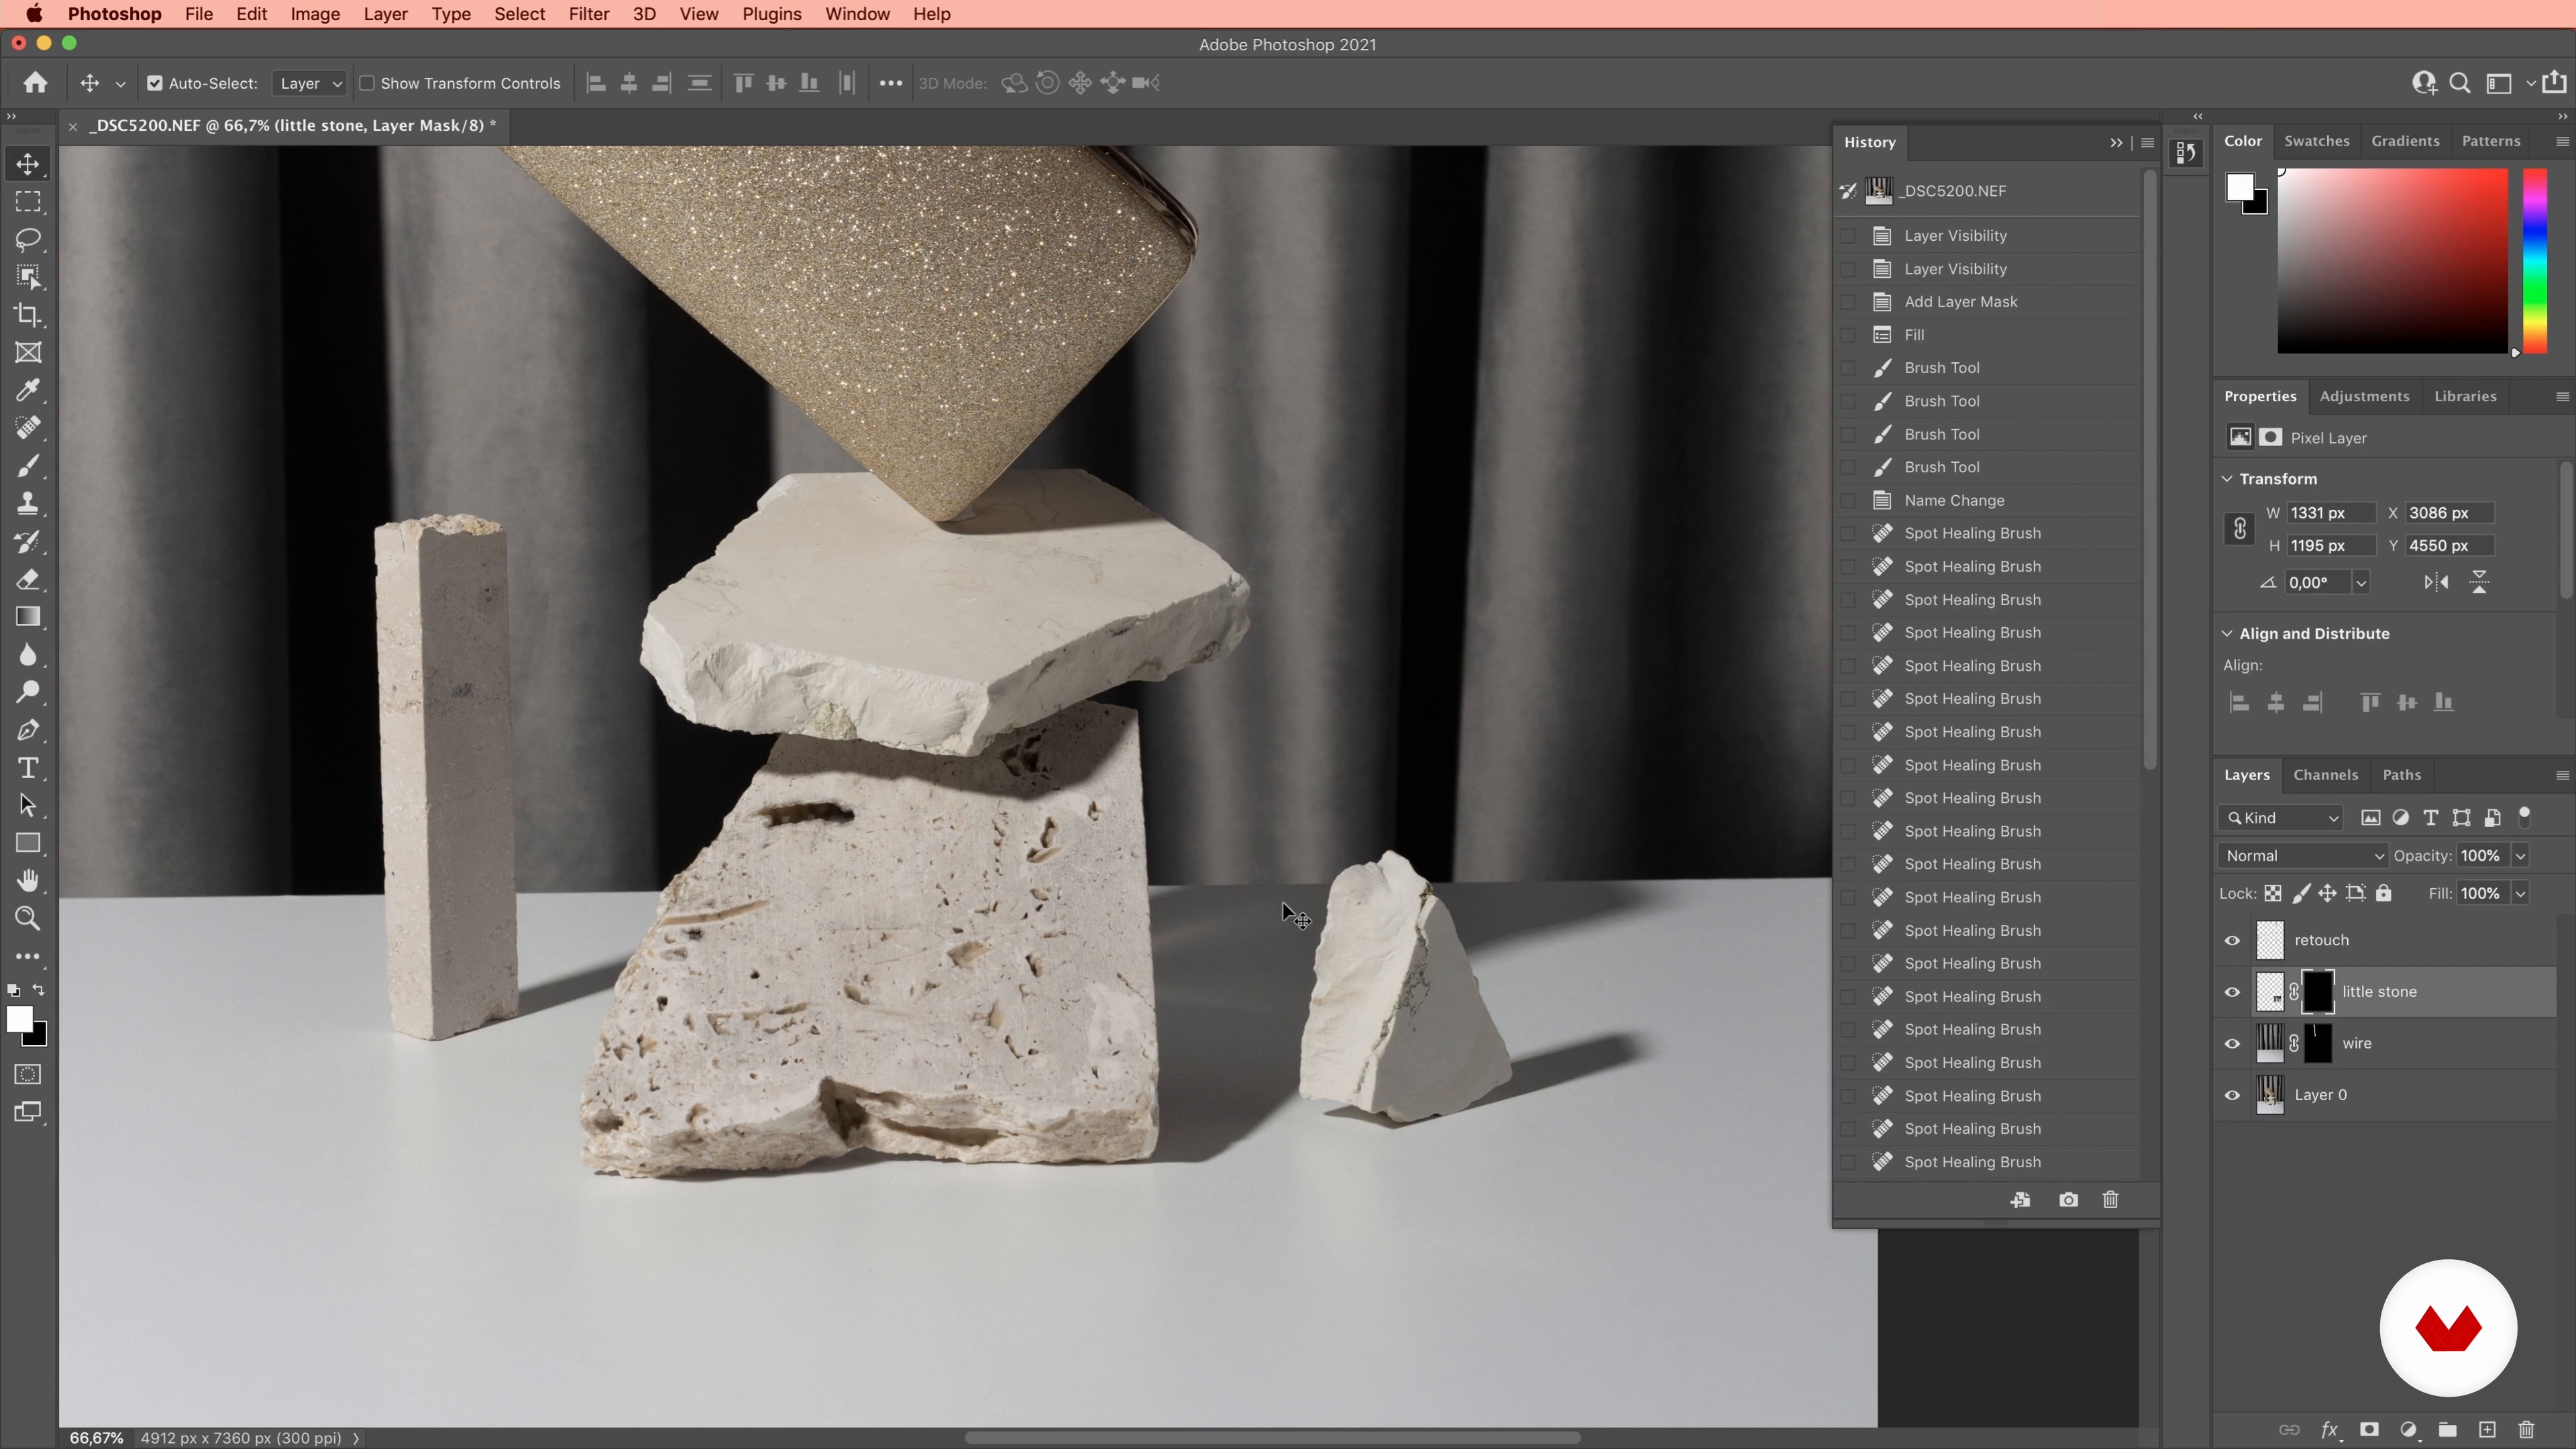The height and width of the screenshot is (1449, 2576).
Task: Collapse Align and Distribute section
Action: tap(2227, 634)
